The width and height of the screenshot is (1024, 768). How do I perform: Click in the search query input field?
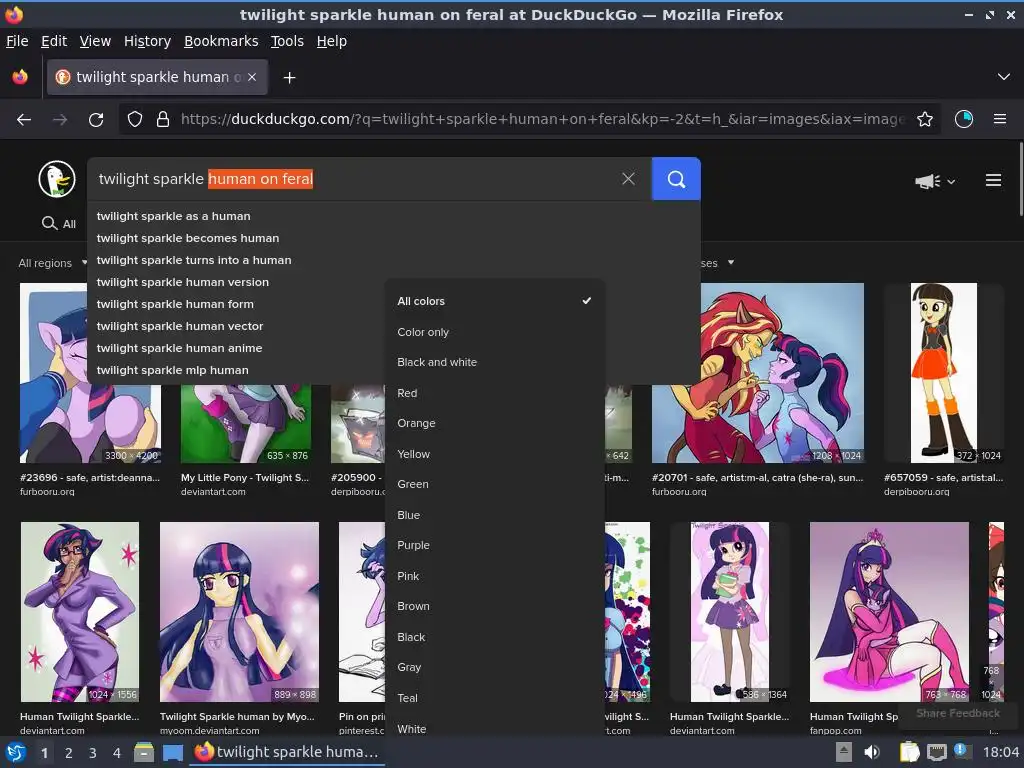point(353,179)
